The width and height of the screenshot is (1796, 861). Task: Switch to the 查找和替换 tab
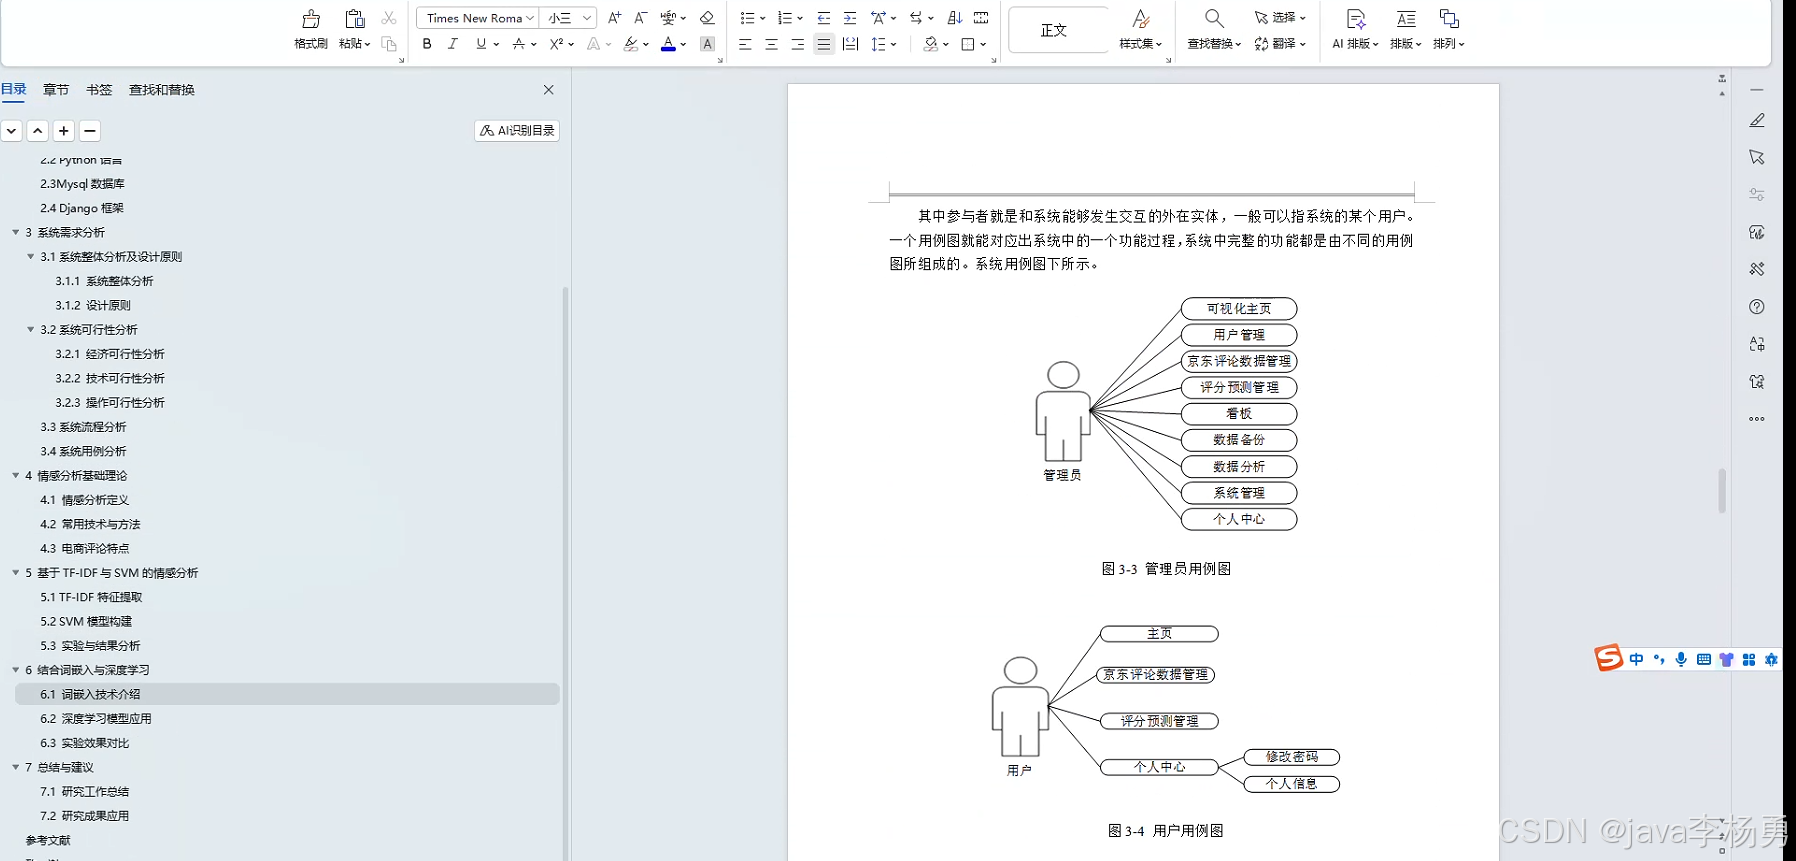coord(162,90)
